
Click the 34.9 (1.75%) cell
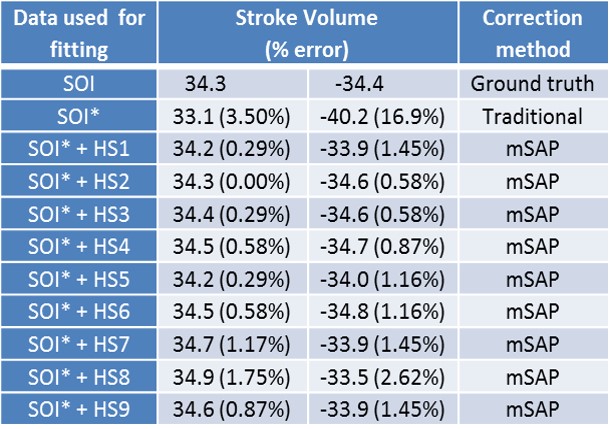(x=235, y=376)
